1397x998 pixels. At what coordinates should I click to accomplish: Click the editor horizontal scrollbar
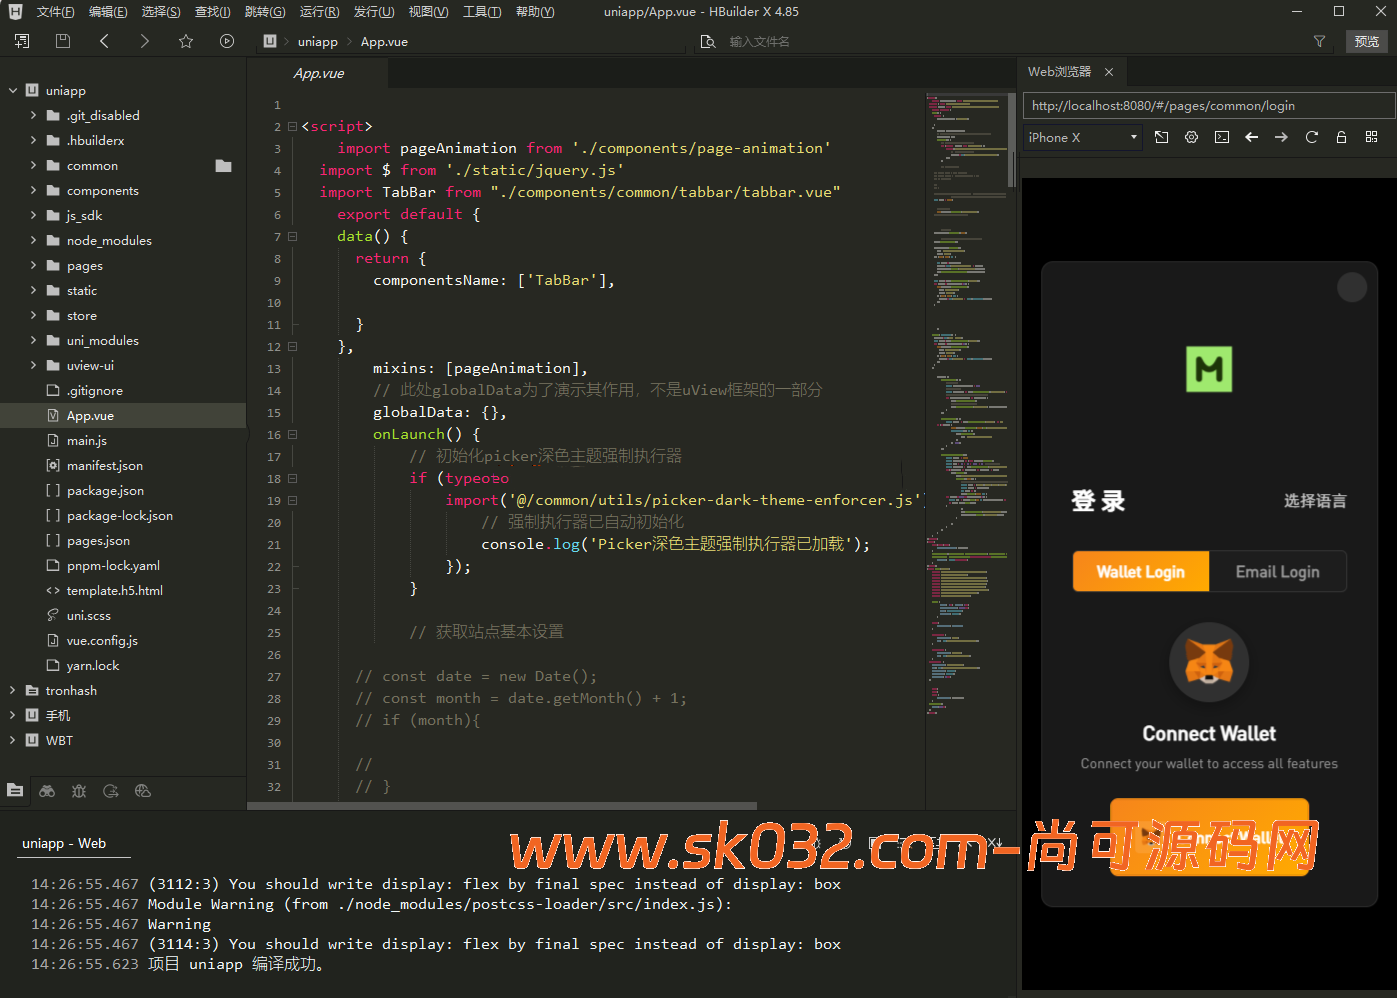[502, 805]
